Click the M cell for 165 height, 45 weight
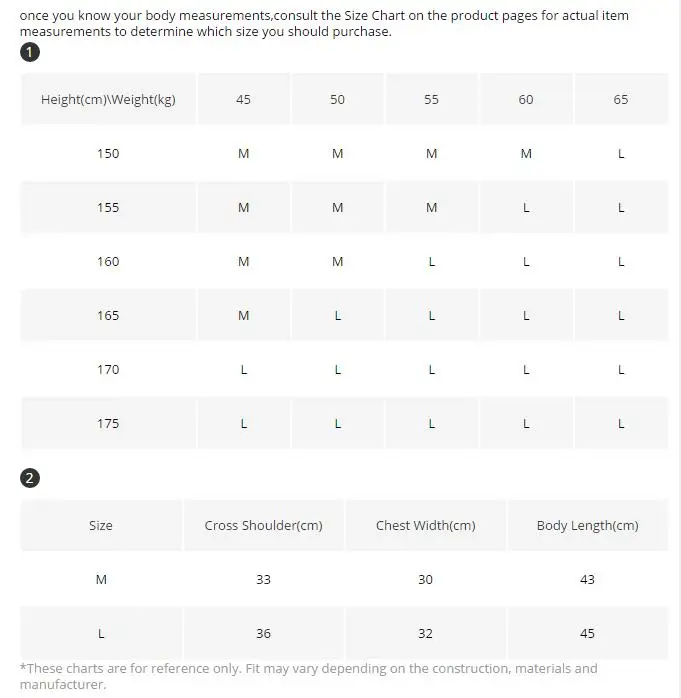Image resolution: width=681 pixels, height=698 pixels. coord(243,316)
